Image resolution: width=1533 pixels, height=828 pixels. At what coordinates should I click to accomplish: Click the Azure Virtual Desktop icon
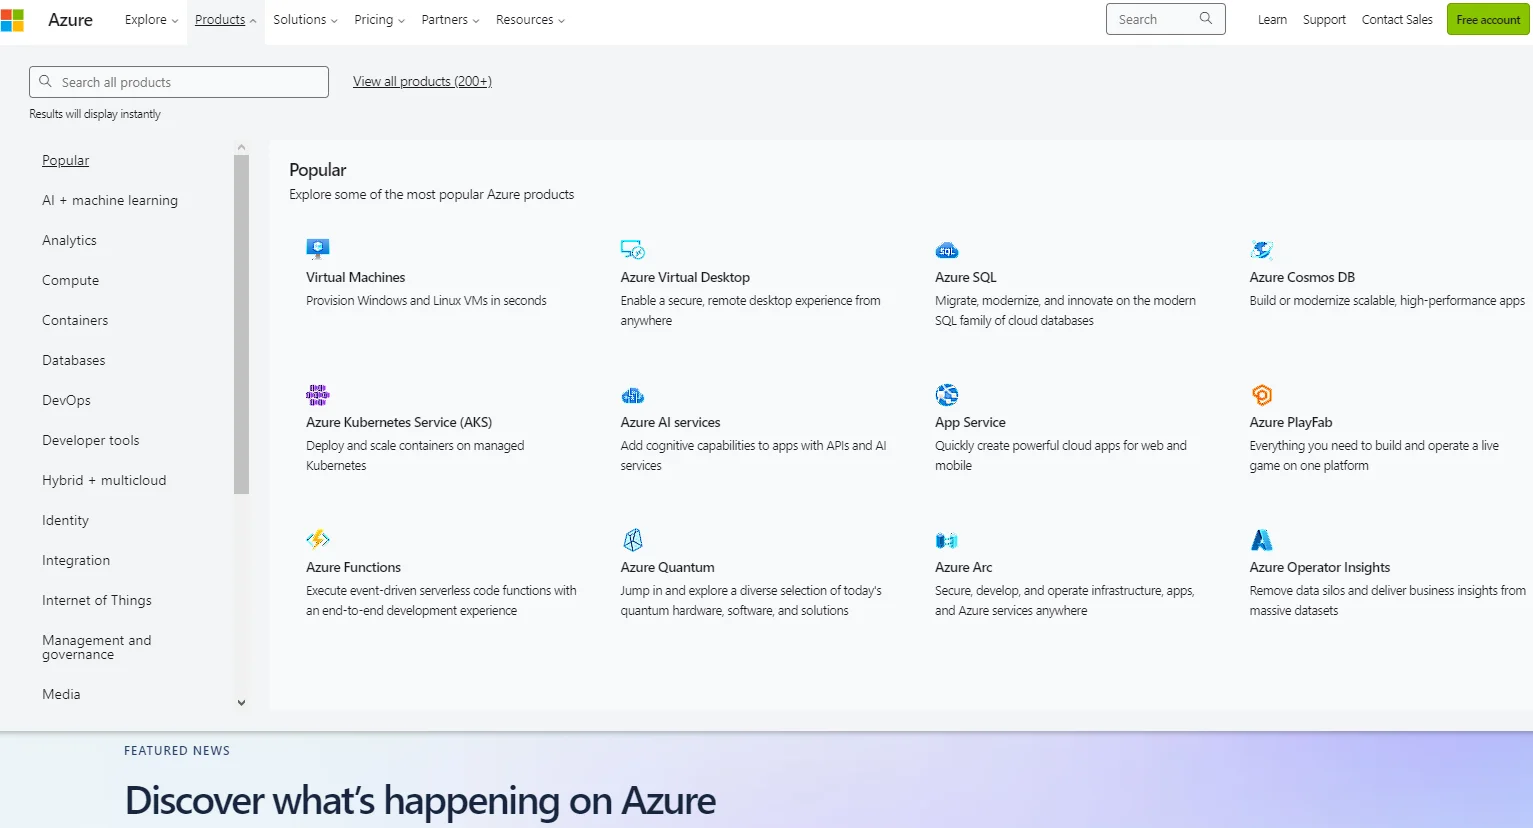tap(633, 249)
